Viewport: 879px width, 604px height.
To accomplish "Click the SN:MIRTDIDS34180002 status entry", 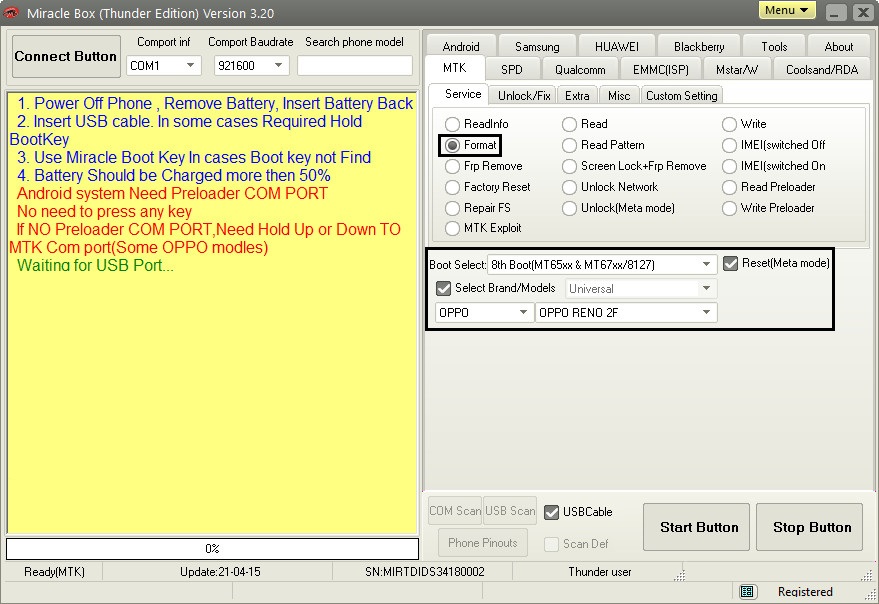I will pyautogui.click(x=424, y=572).
